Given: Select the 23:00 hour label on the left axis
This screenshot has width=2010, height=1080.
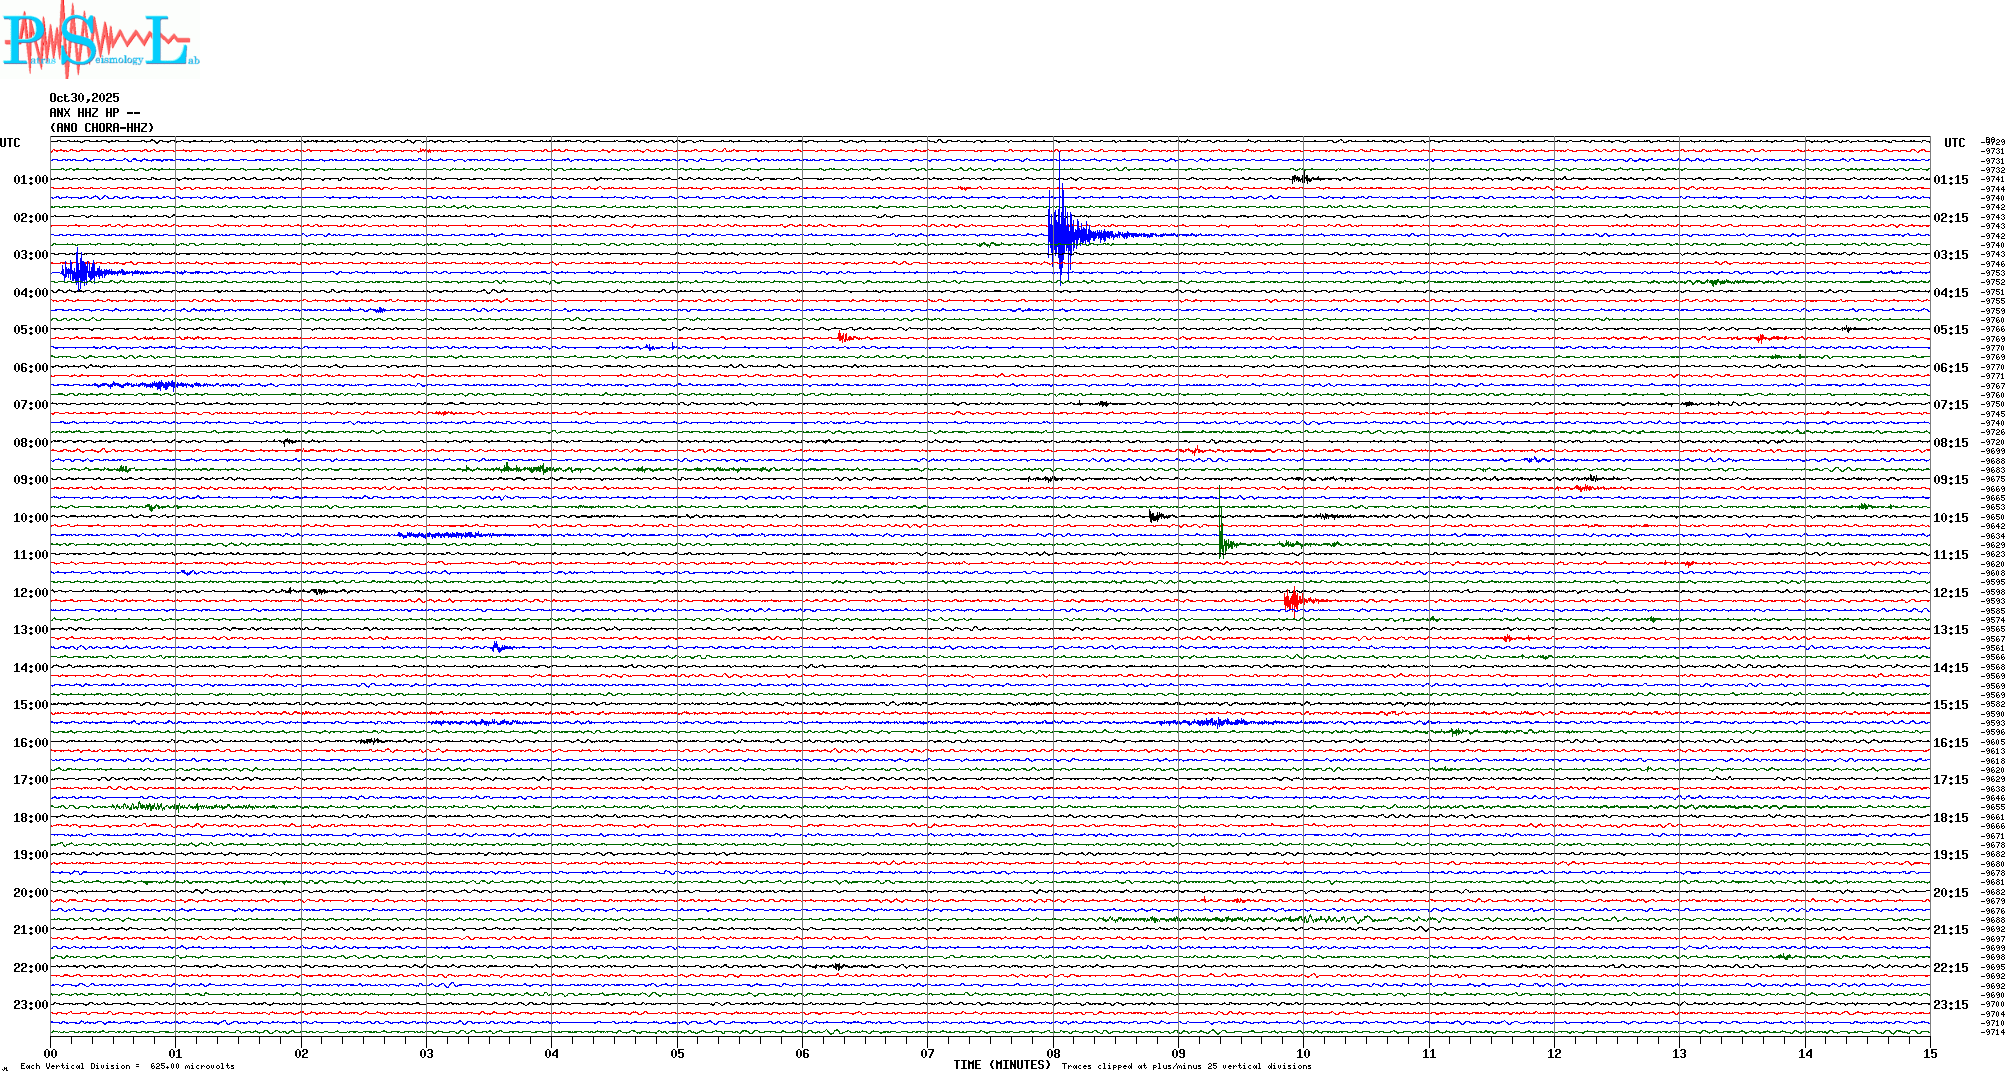Looking at the screenshot, I should (x=30, y=1005).
